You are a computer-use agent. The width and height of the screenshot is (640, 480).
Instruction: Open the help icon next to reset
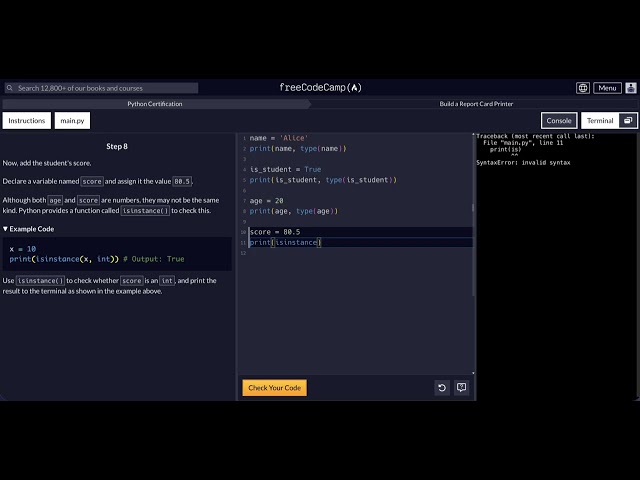click(461, 387)
